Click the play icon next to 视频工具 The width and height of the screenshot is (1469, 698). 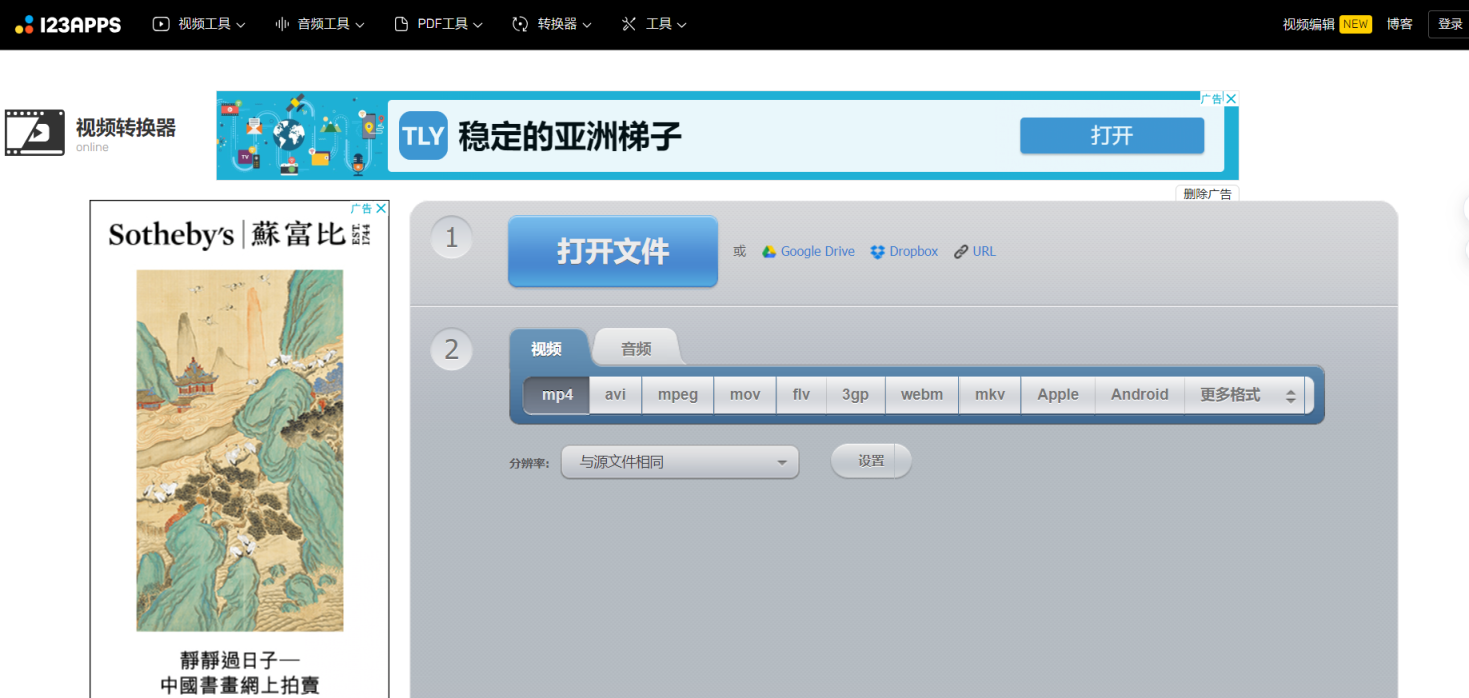[162, 24]
